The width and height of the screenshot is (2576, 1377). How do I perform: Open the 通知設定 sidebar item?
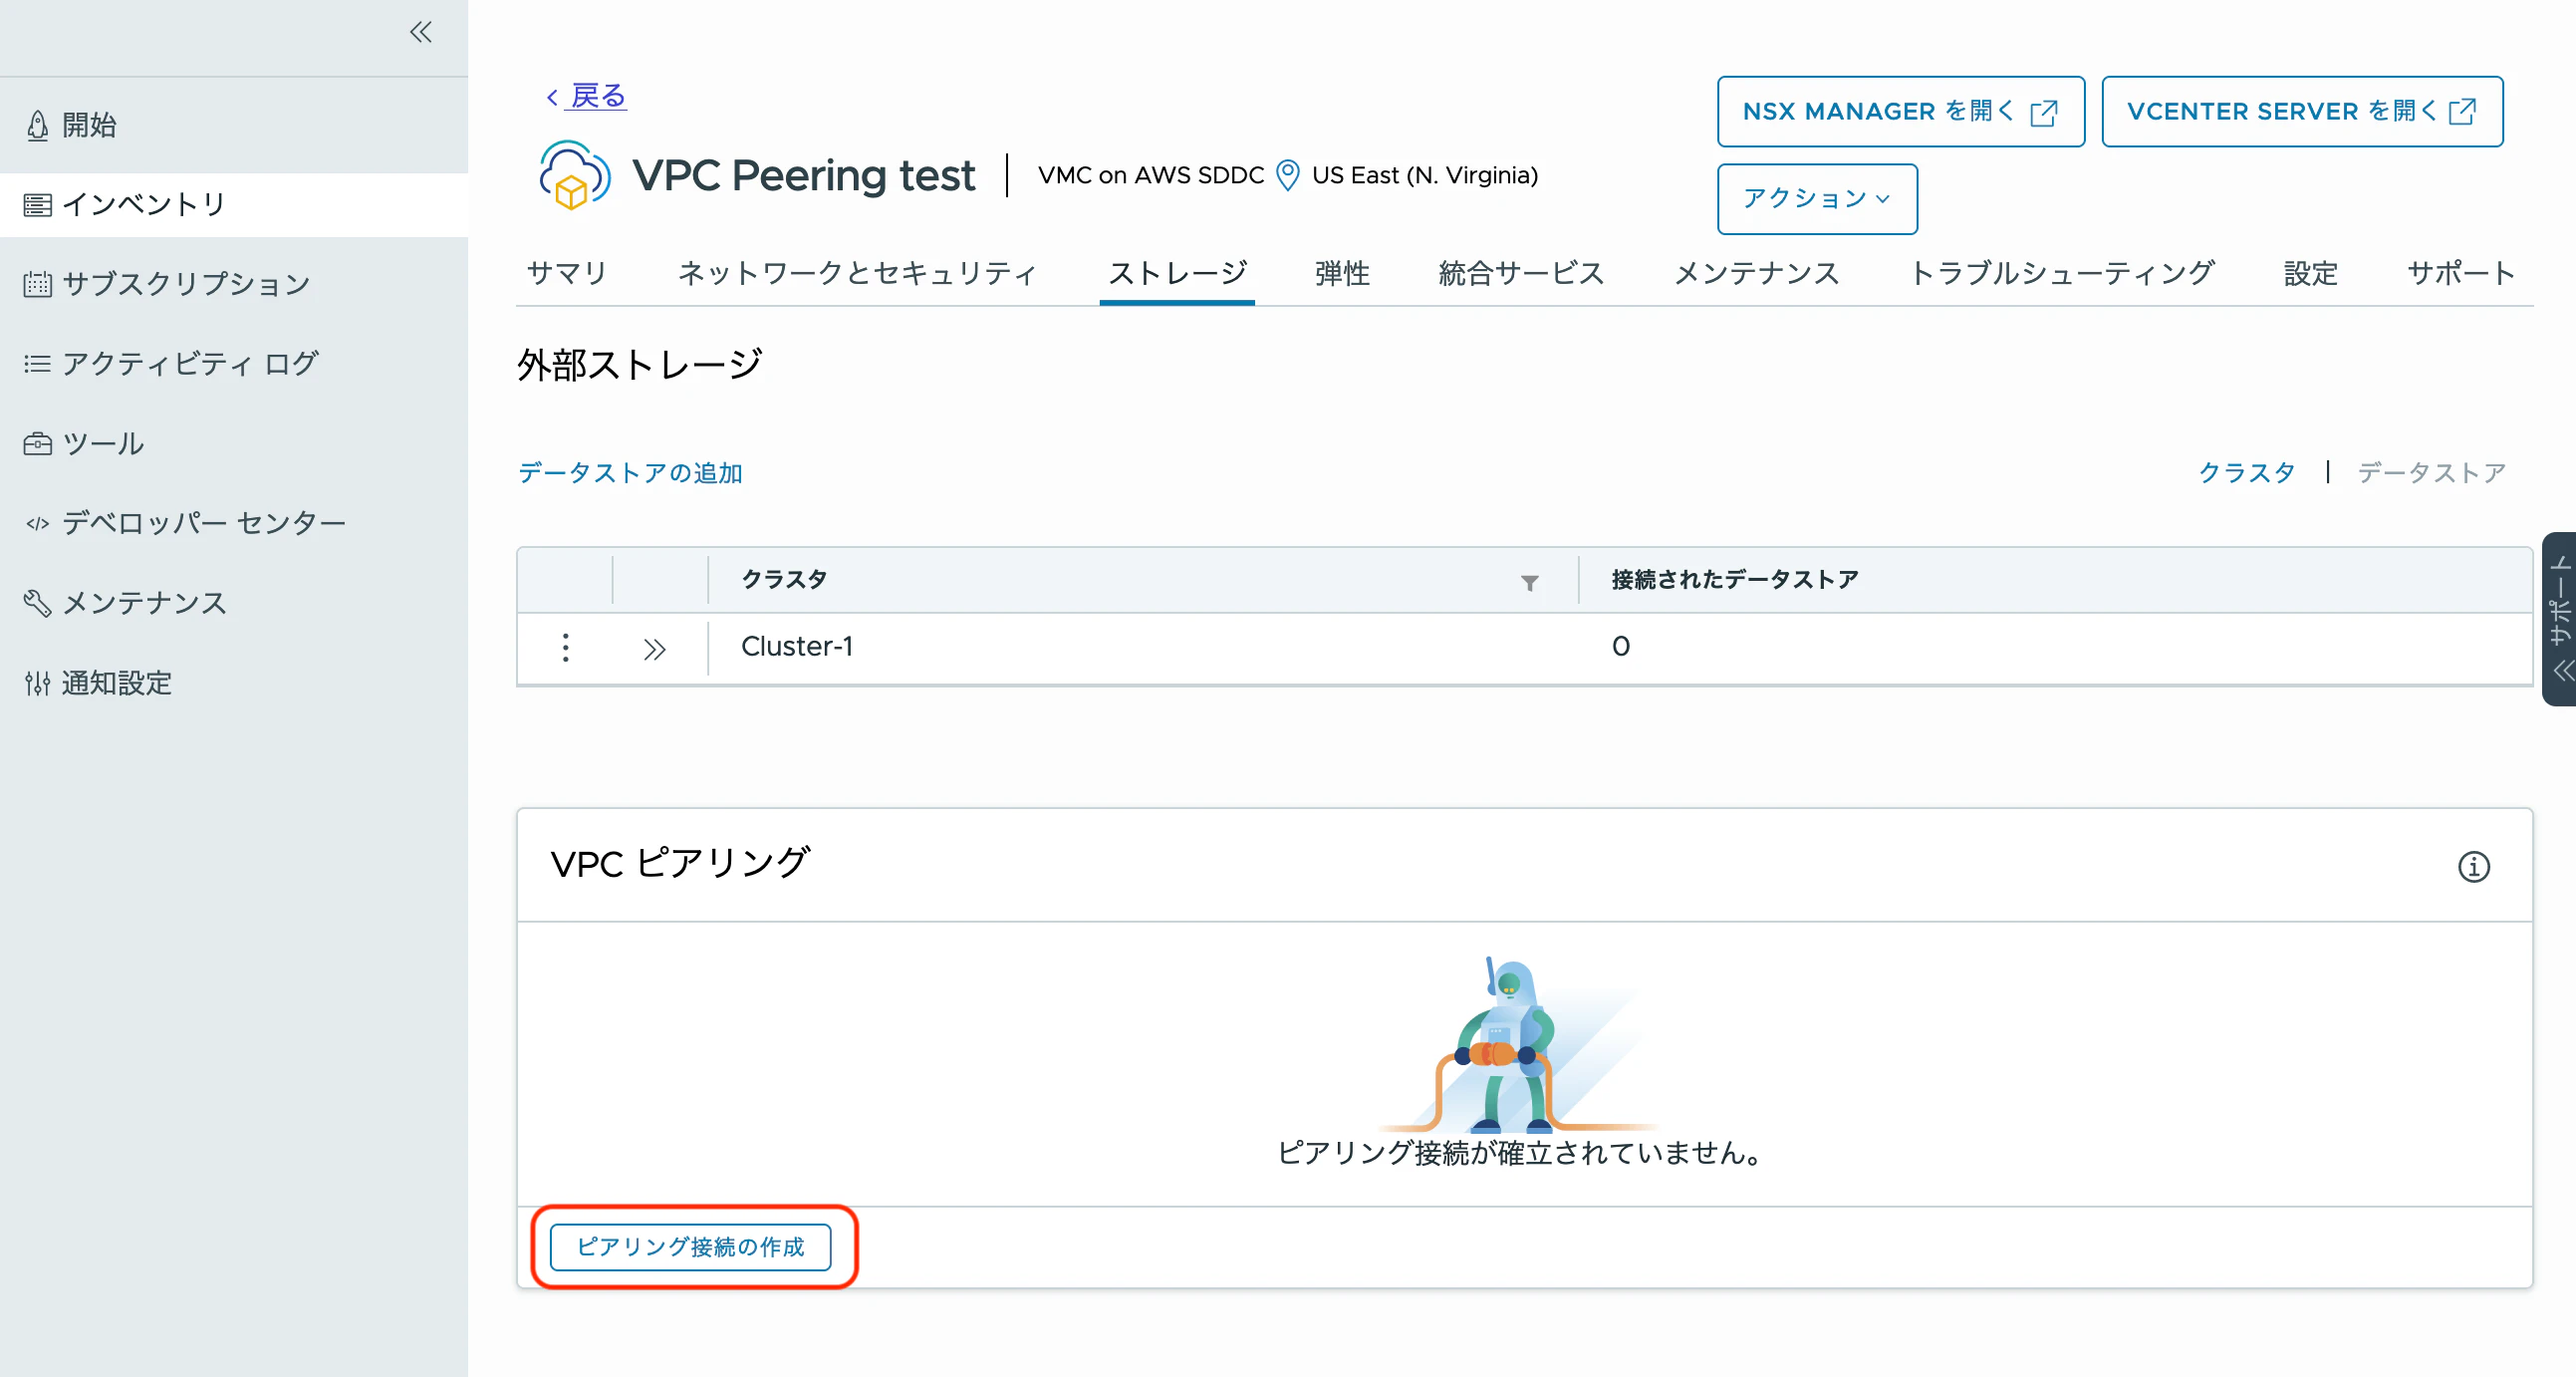click(x=116, y=683)
